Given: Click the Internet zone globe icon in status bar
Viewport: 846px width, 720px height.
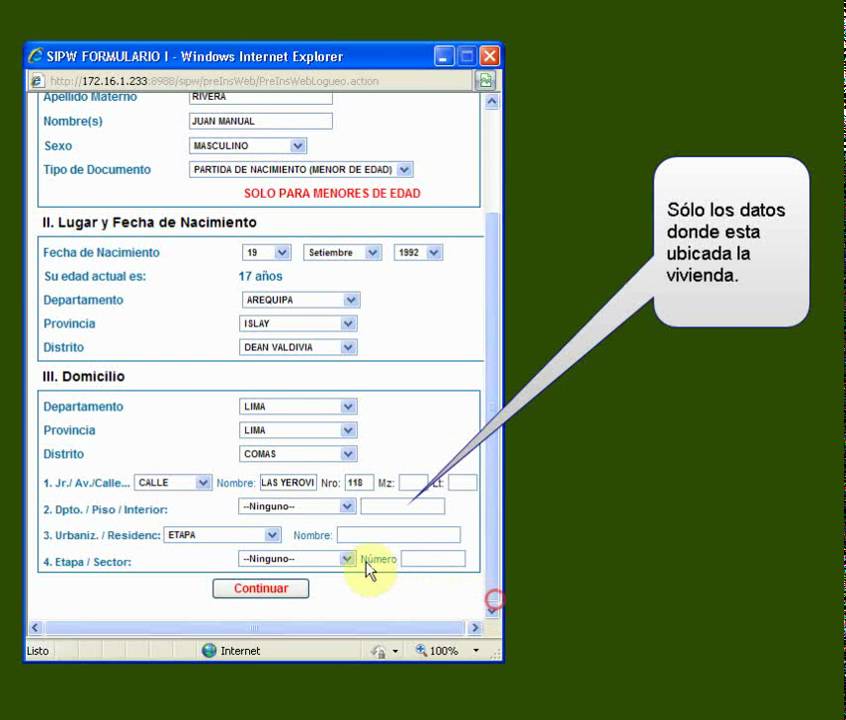Looking at the screenshot, I should point(209,650).
